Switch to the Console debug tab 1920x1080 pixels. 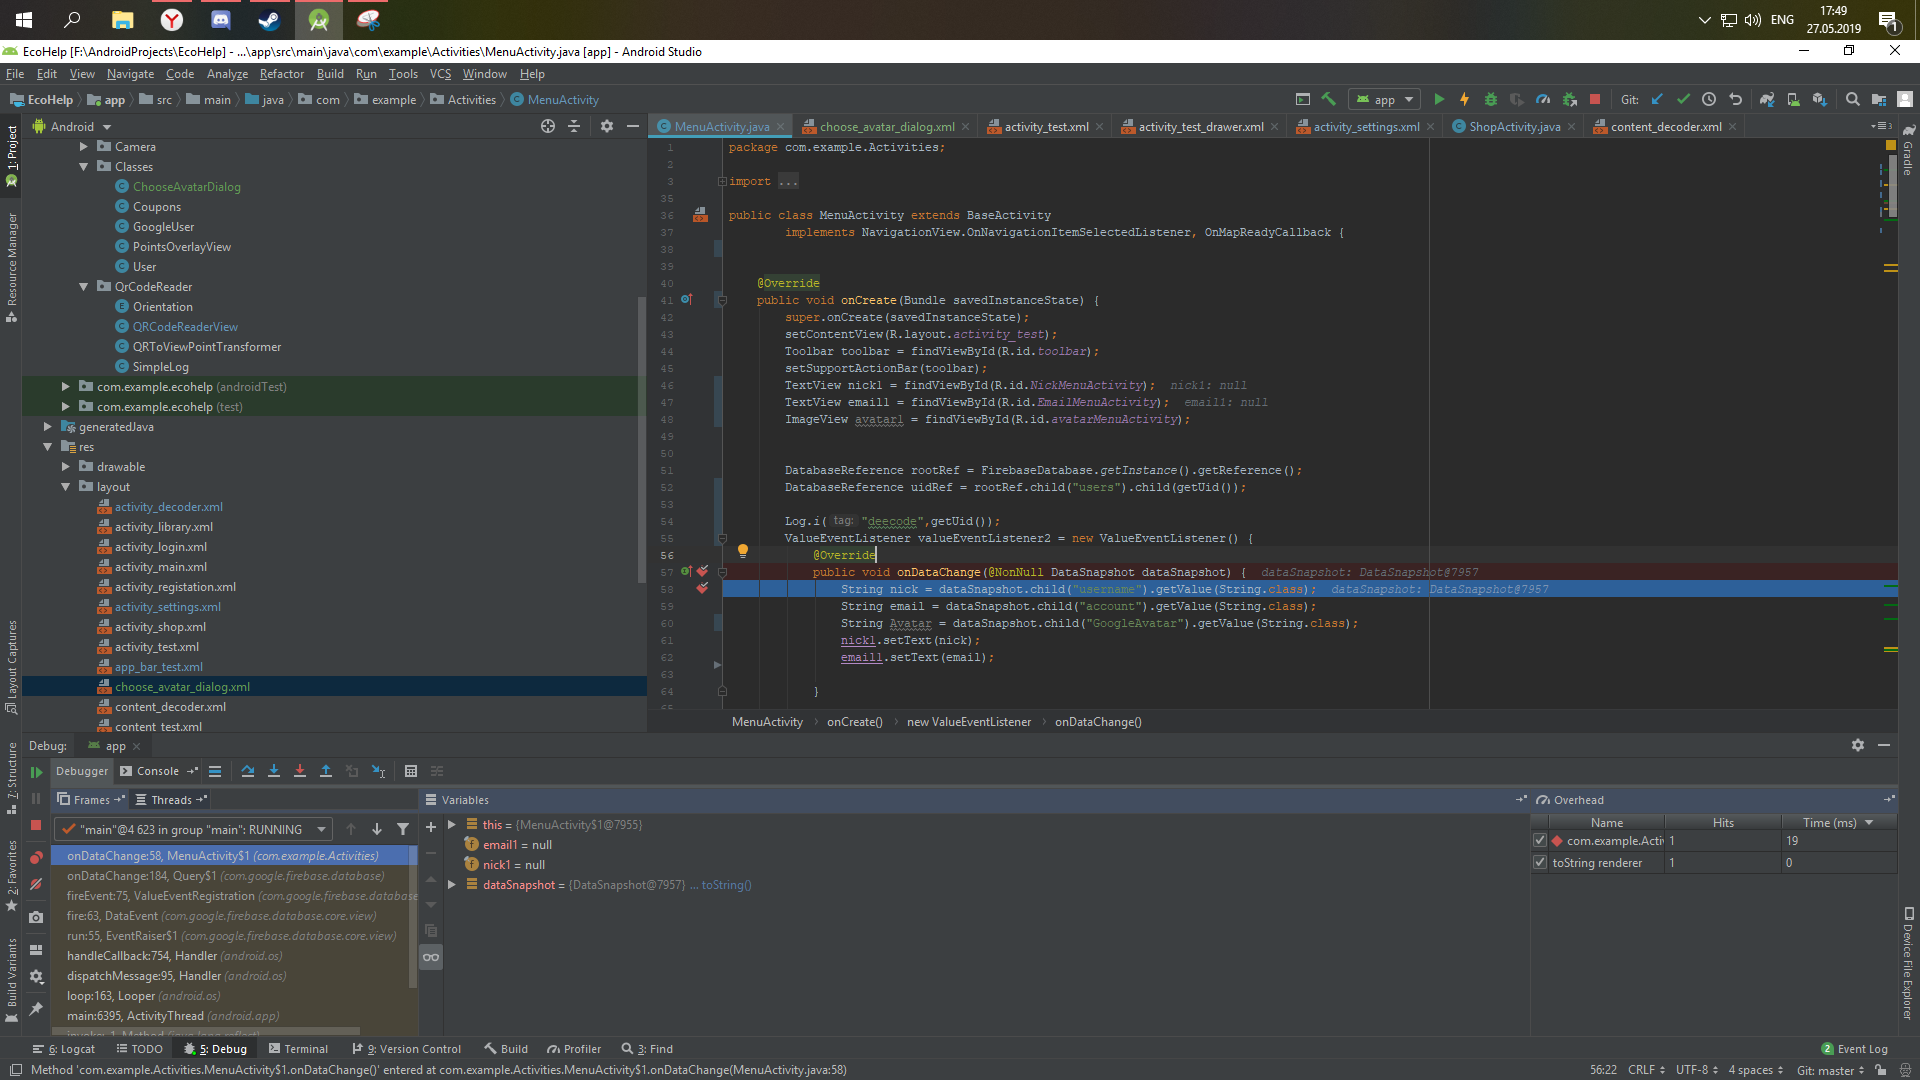(157, 771)
